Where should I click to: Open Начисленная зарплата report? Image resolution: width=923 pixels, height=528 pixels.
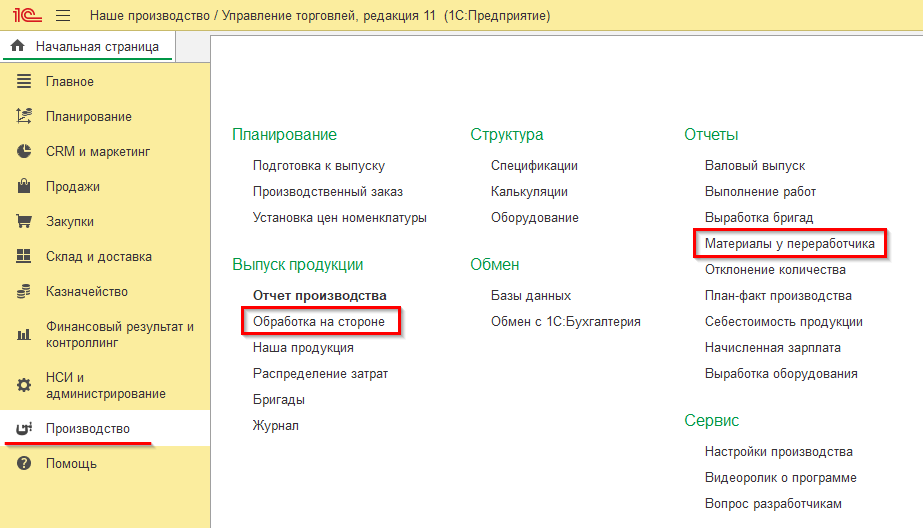click(x=772, y=348)
